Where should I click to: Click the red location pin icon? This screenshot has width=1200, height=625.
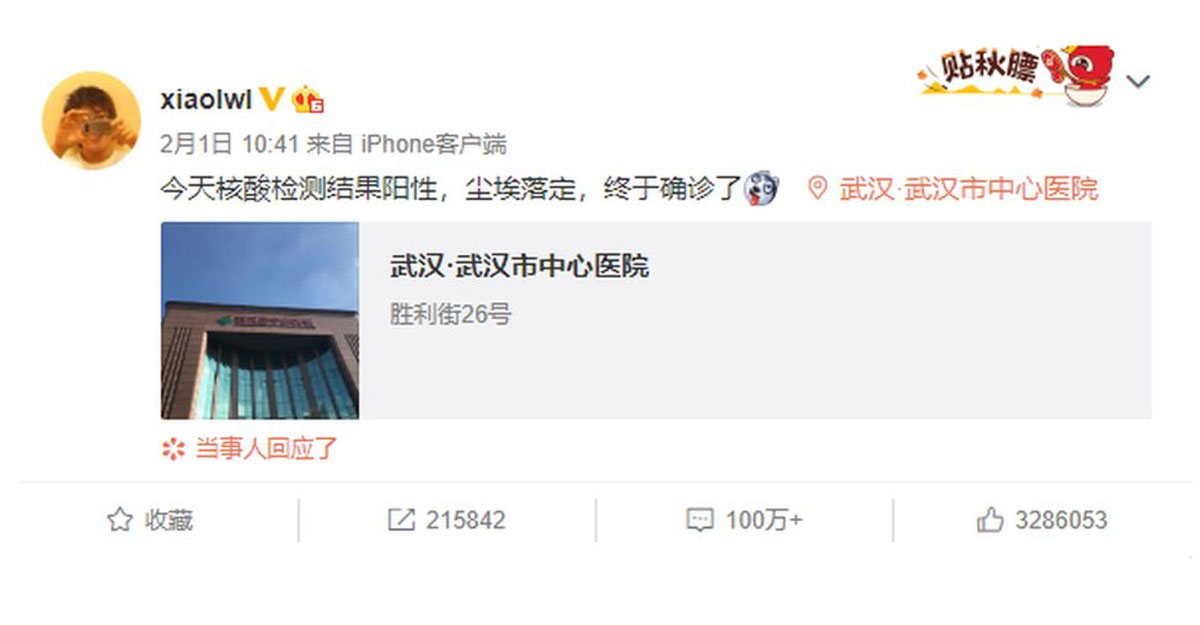click(818, 188)
